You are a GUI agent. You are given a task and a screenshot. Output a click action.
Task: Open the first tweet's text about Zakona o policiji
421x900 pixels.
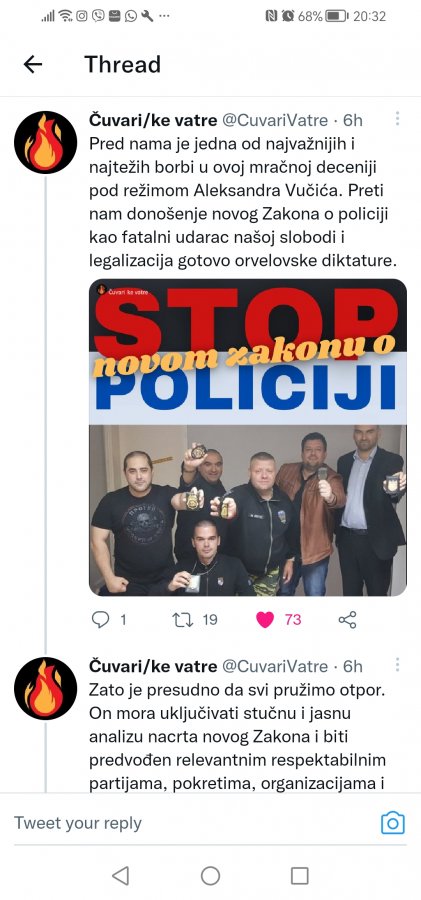(x=244, y=202)
